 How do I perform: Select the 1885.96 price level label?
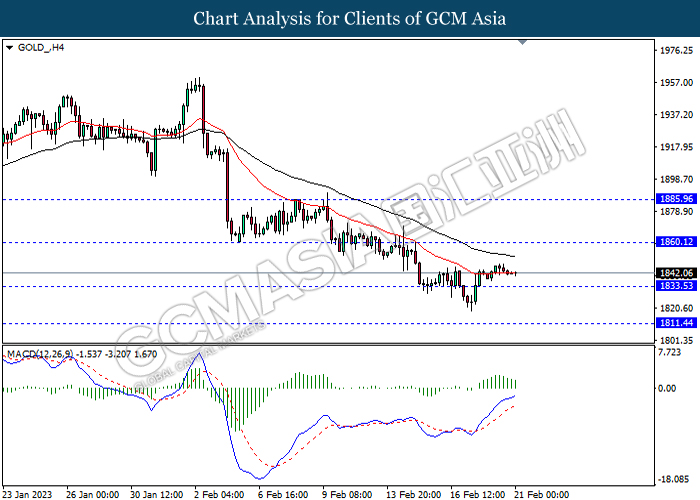coord(676,199)
